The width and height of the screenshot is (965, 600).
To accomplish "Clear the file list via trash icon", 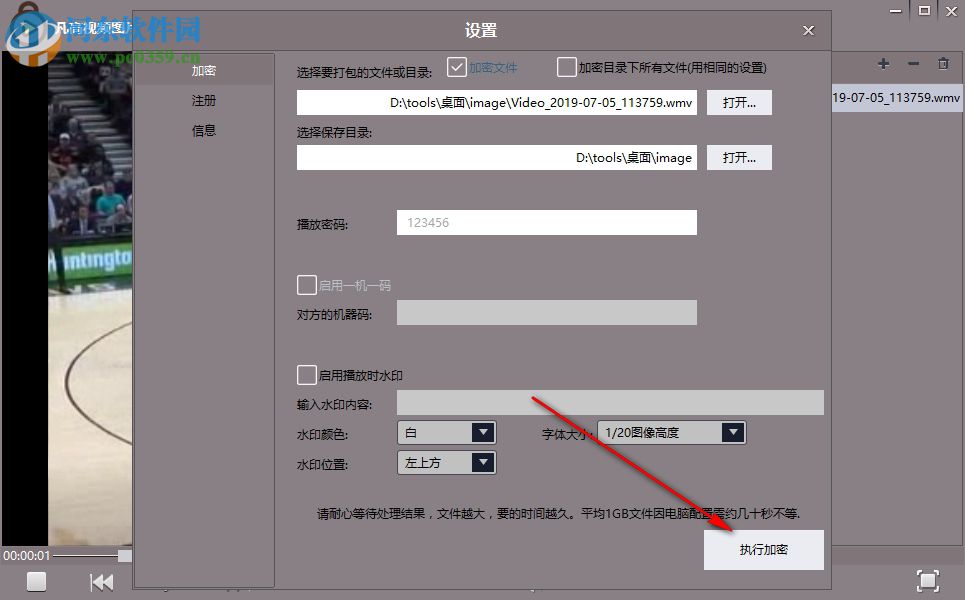I will (x=941, y=63).
